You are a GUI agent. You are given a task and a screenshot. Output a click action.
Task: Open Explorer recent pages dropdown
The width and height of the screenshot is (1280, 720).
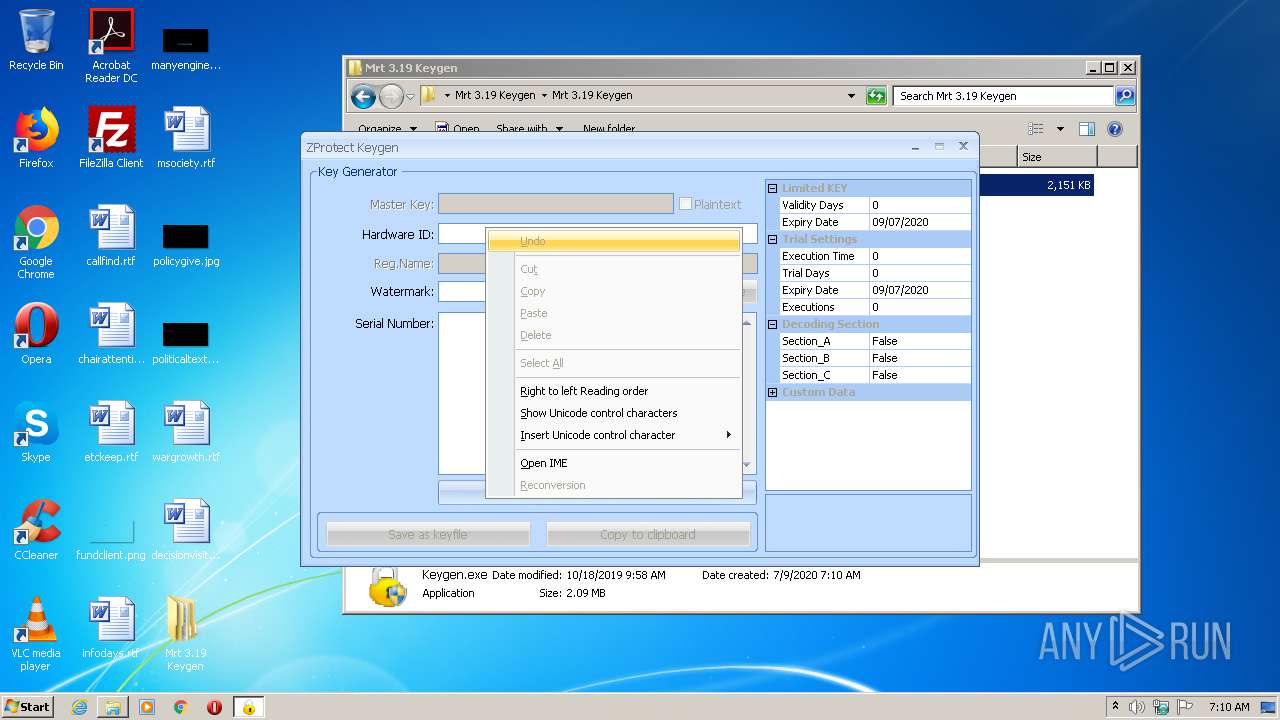click(410, 97)
